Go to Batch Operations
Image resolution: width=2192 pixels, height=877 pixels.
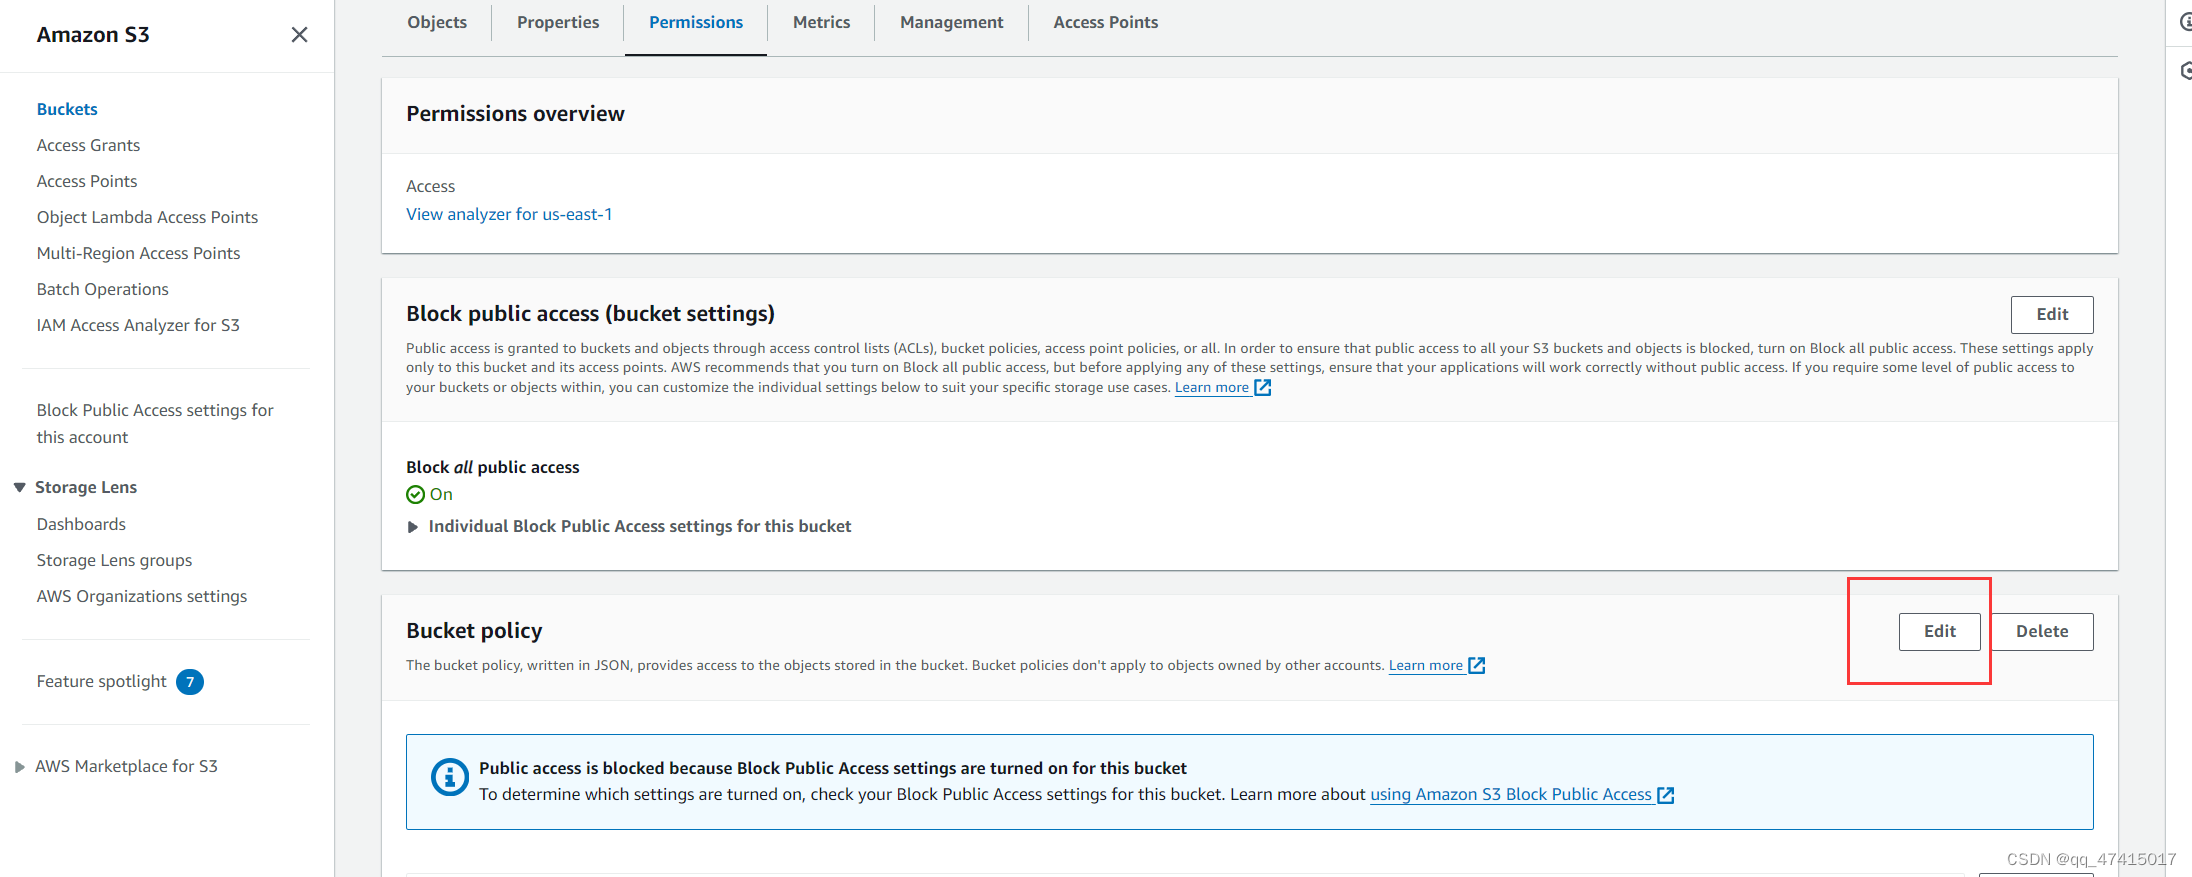pyautogui.click(x=102, y=289)
